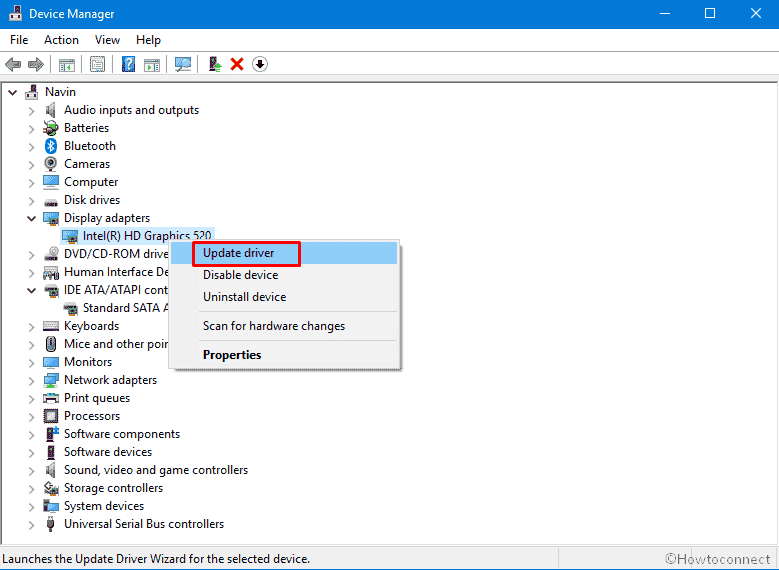Open the View menu
The width and height of the screenshot is (779, 570).
[107, 40]
